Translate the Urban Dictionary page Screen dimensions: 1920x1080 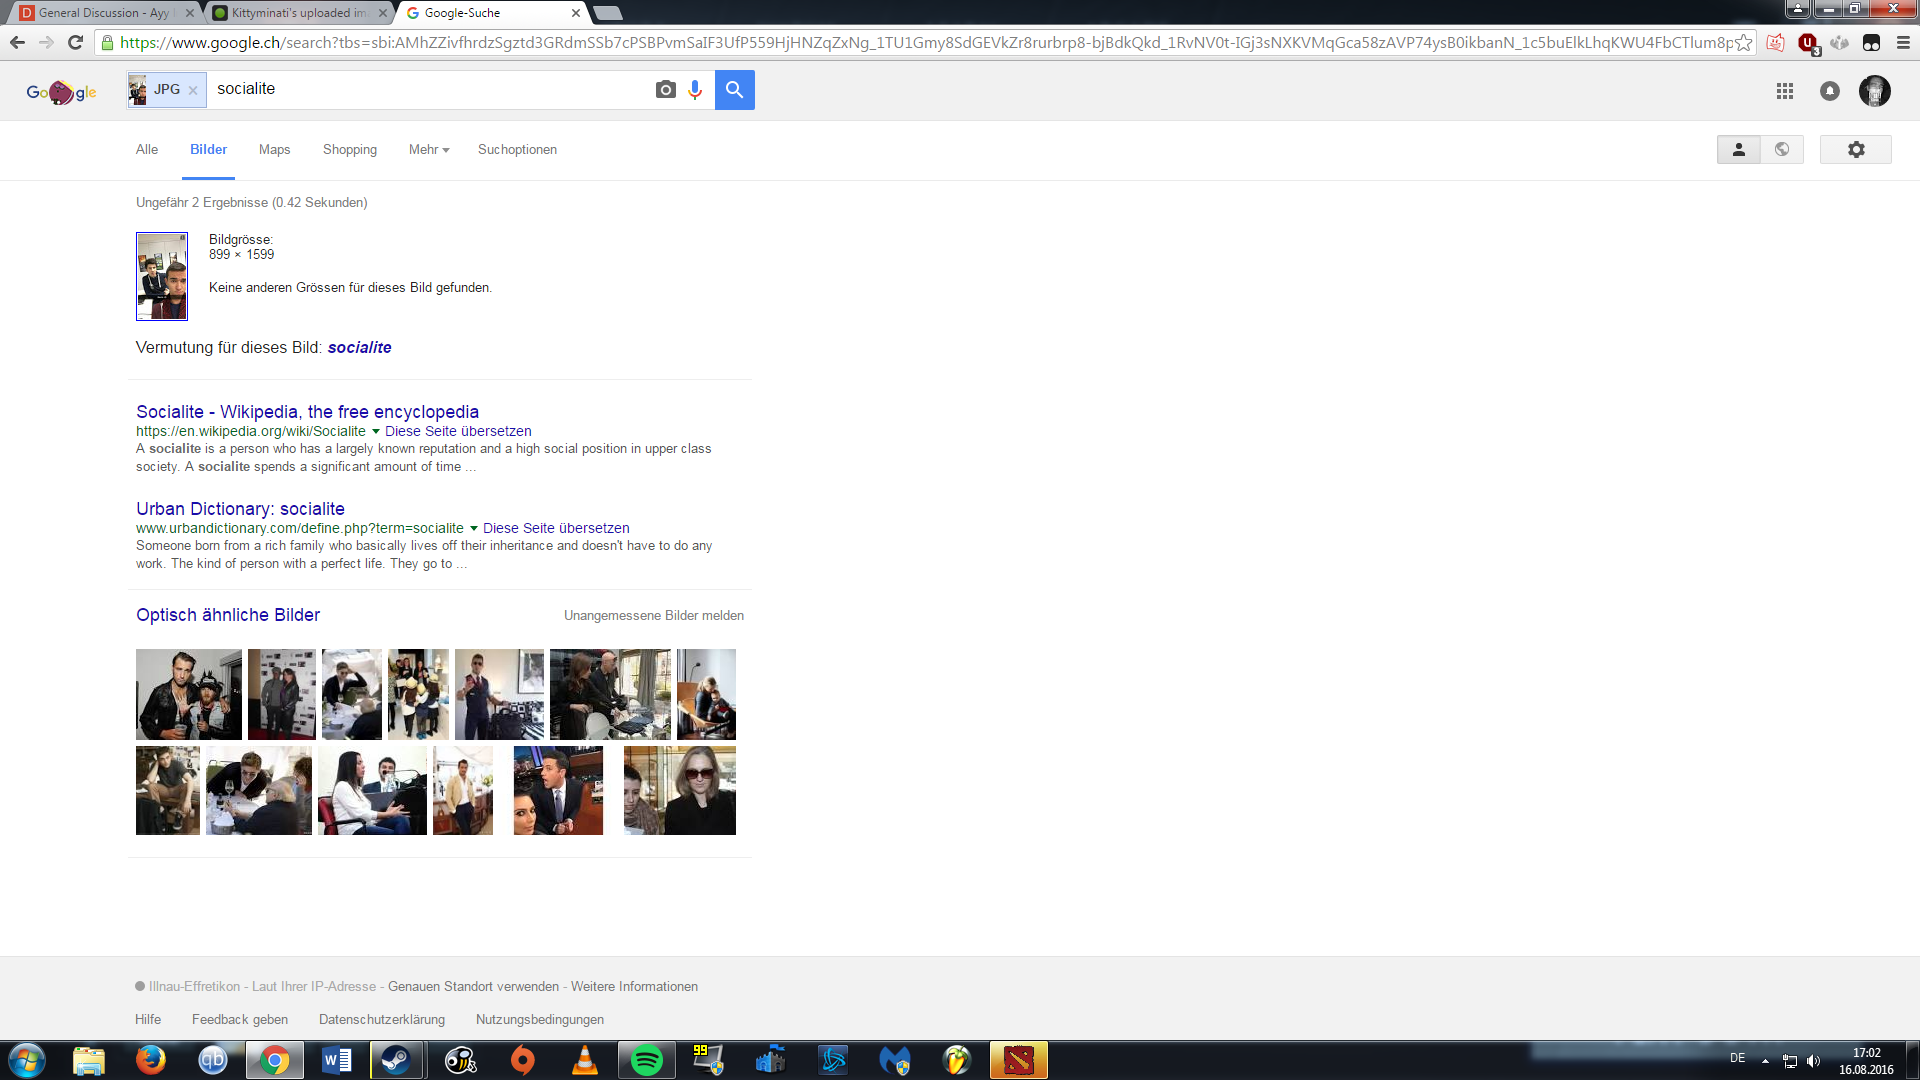point(556,528)
